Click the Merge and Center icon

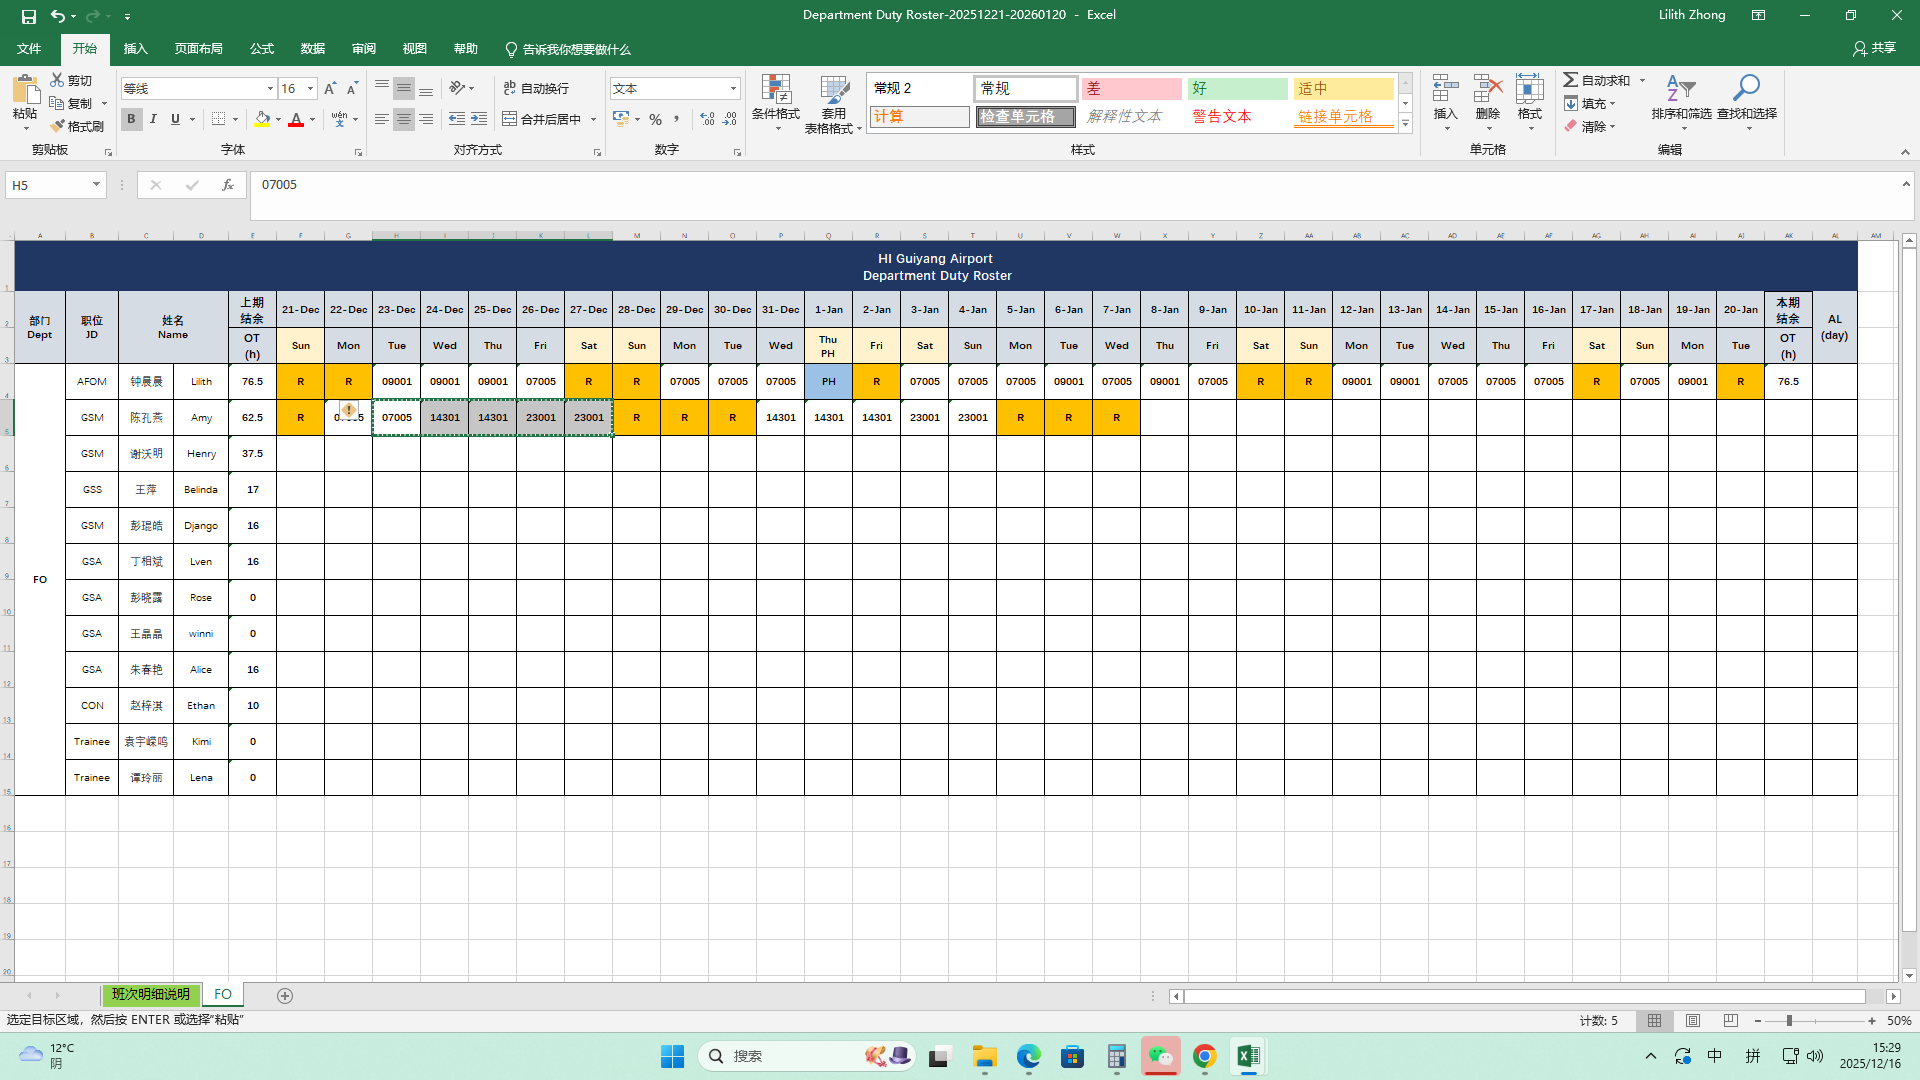(x=510, y=119)
